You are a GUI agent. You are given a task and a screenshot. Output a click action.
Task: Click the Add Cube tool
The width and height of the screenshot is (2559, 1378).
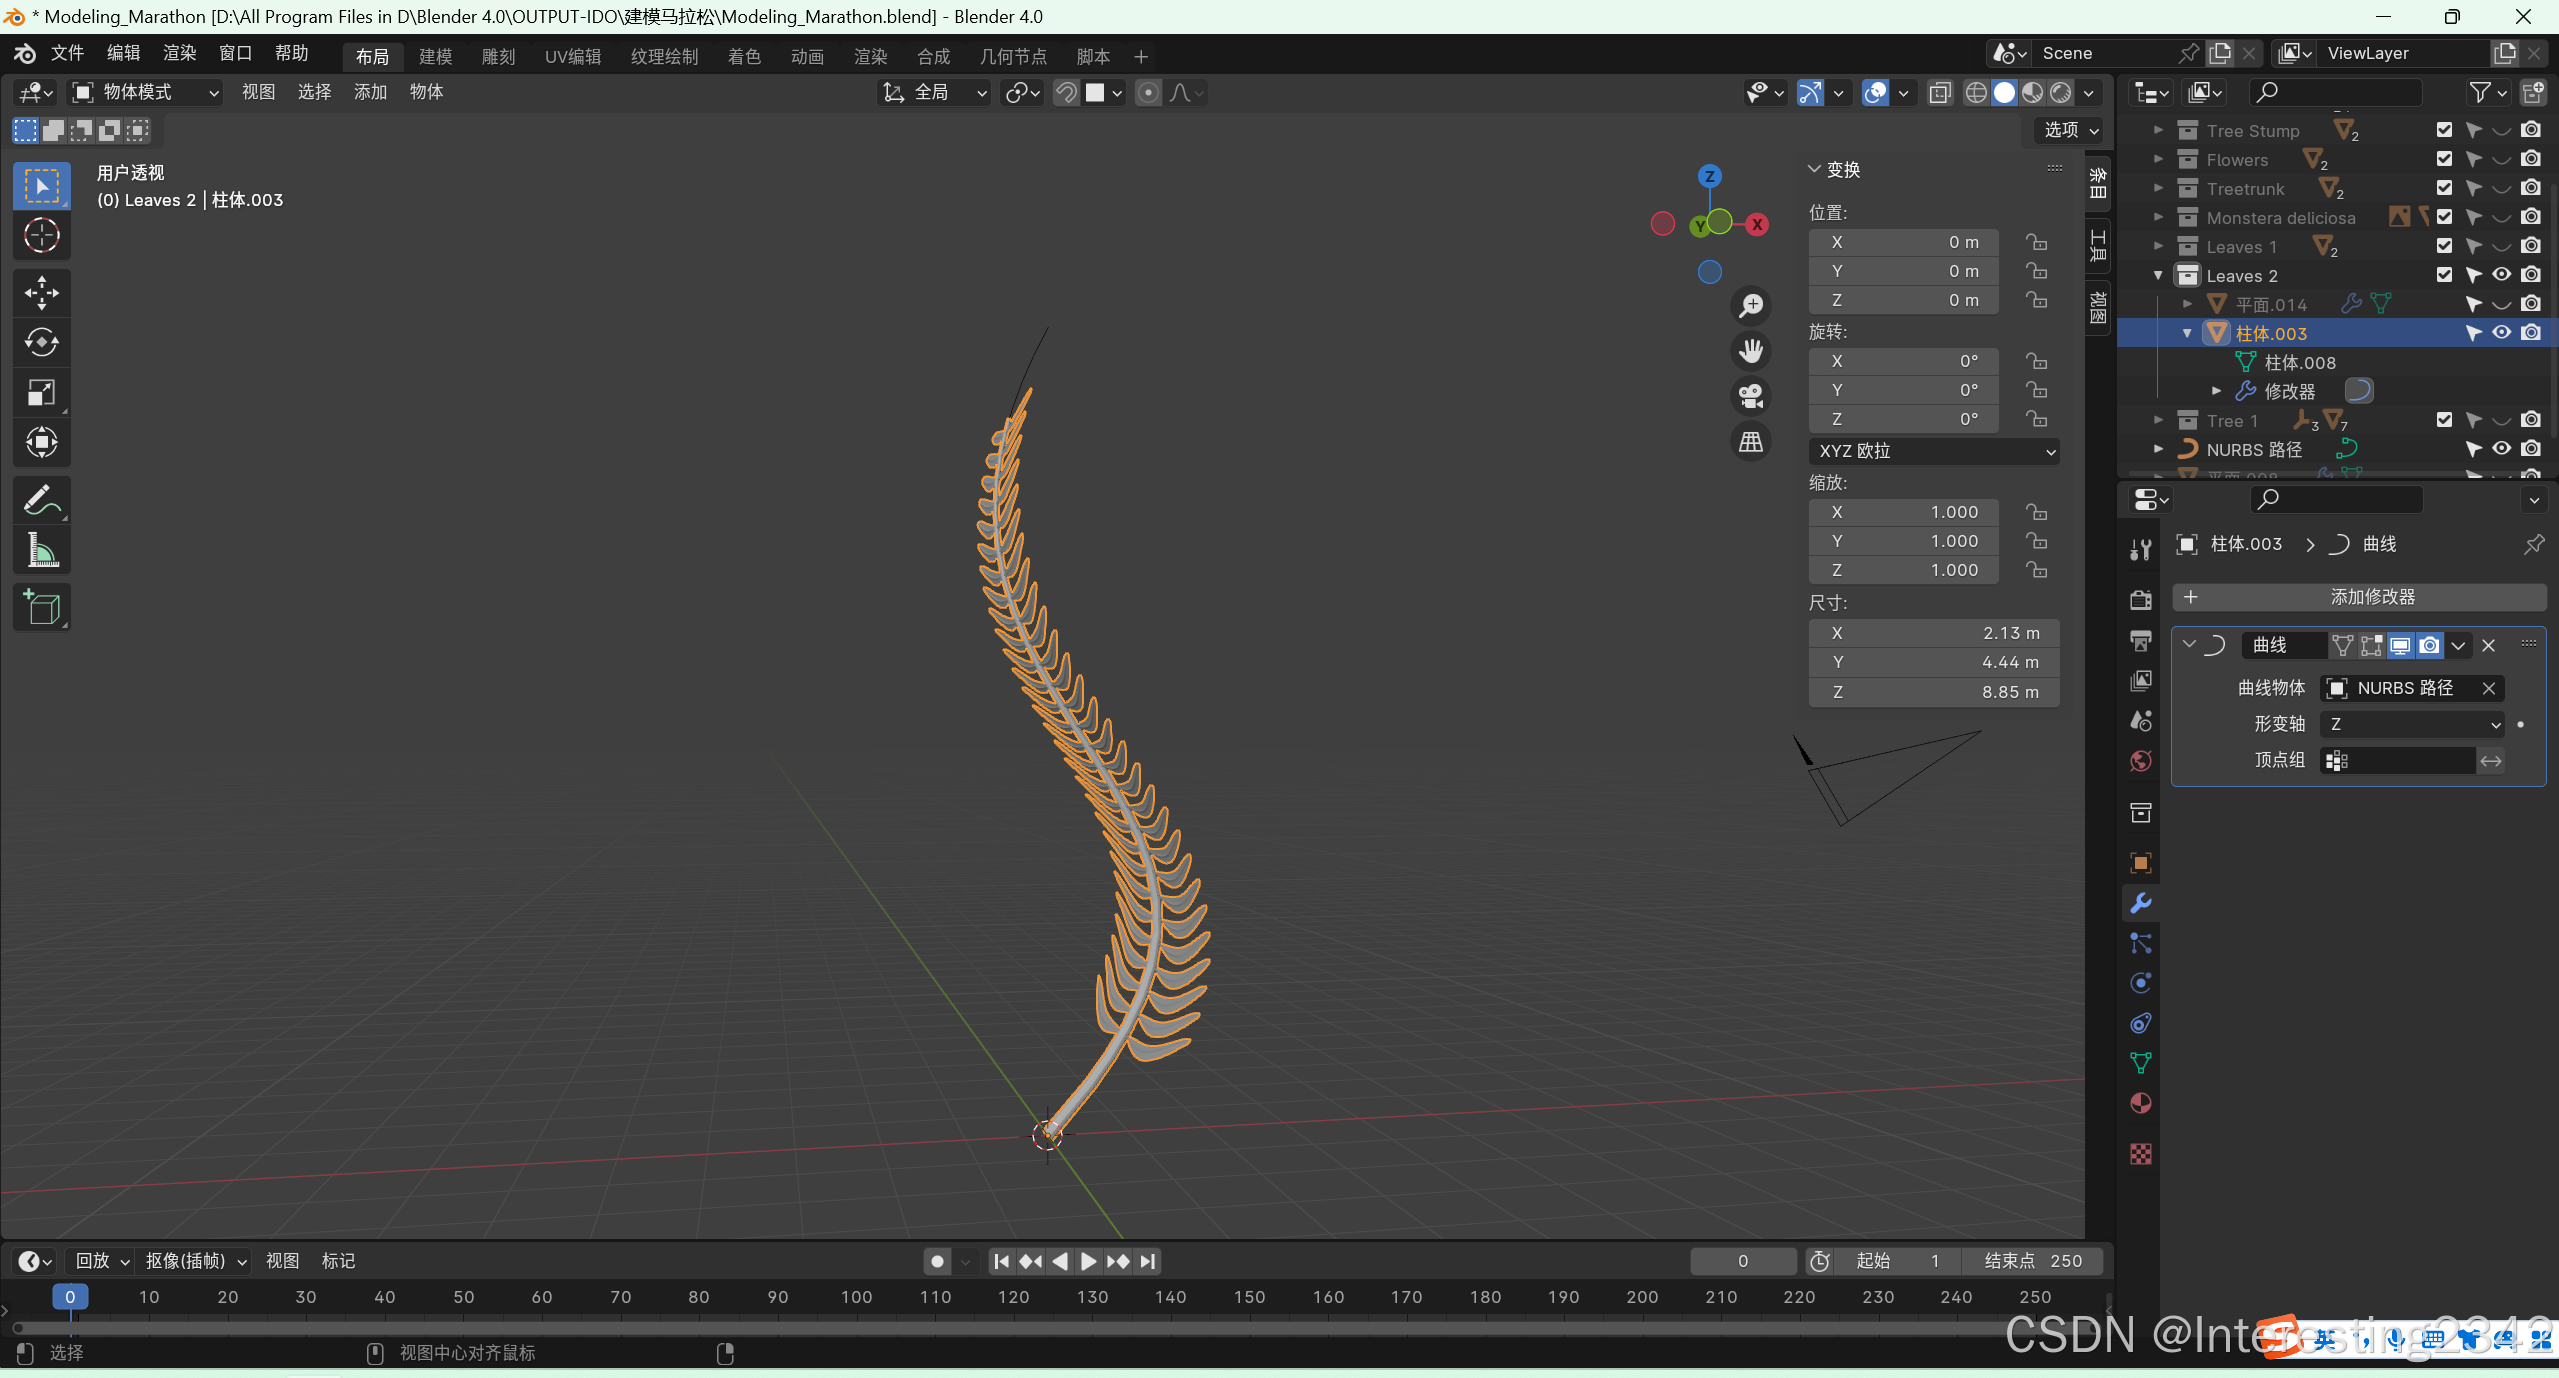[41, 607]
